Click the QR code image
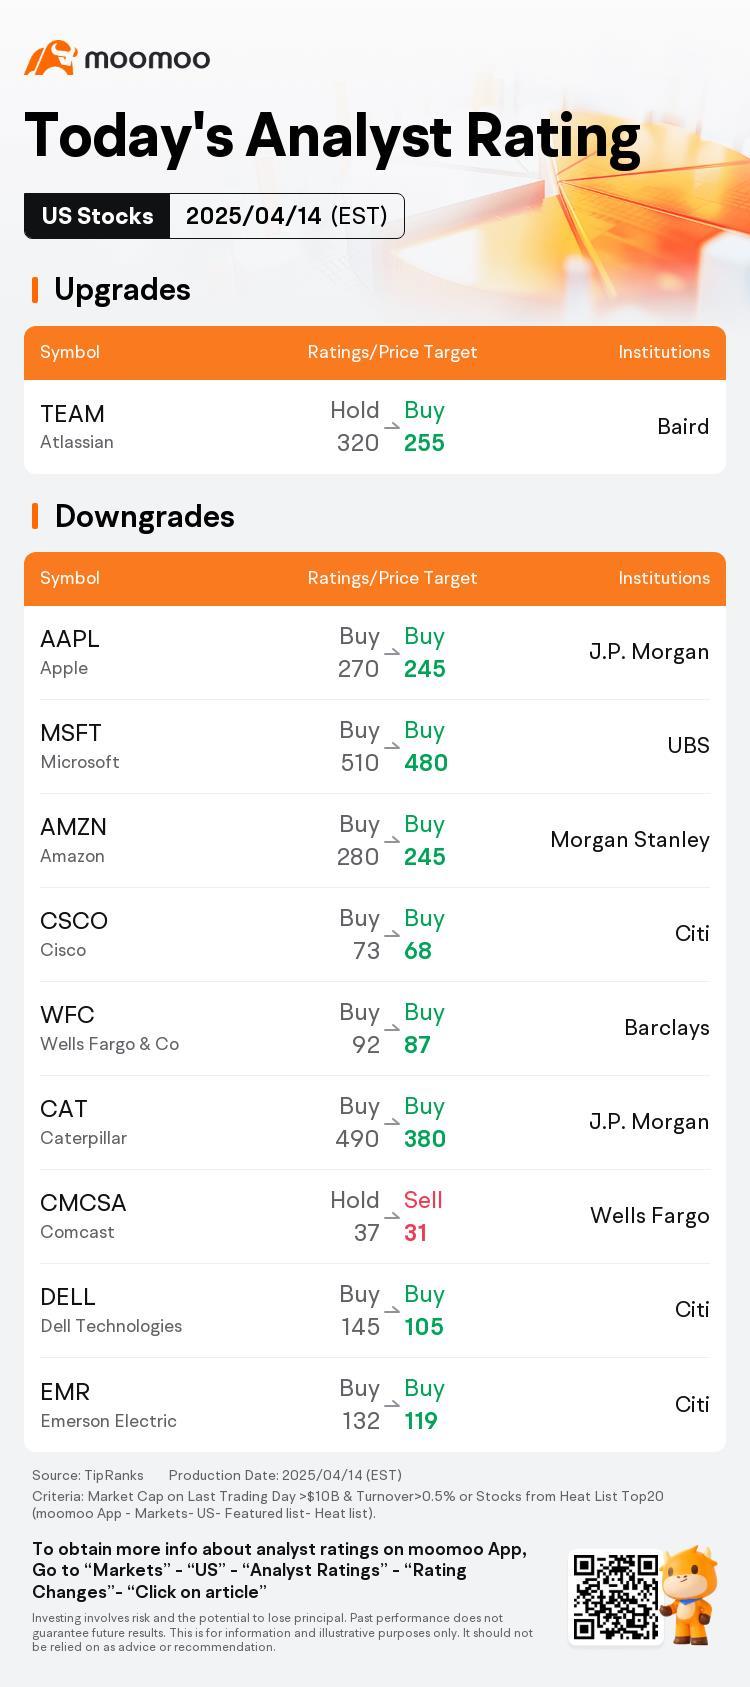 615,1597
